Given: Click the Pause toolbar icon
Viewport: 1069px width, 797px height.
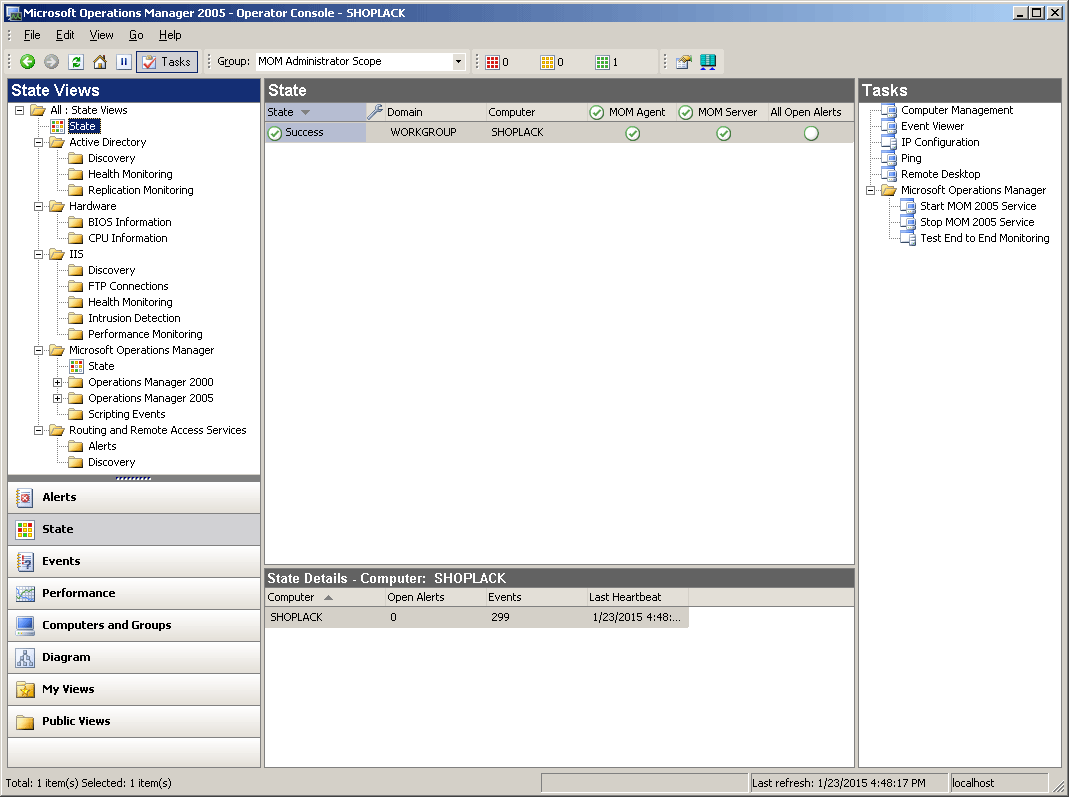Looking at the screenshot, I should click(x=123, y=62).
